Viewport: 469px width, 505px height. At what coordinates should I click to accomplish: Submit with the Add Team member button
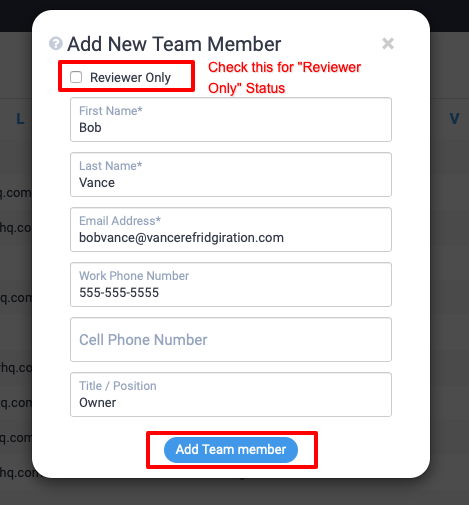(x=231, y=450)
